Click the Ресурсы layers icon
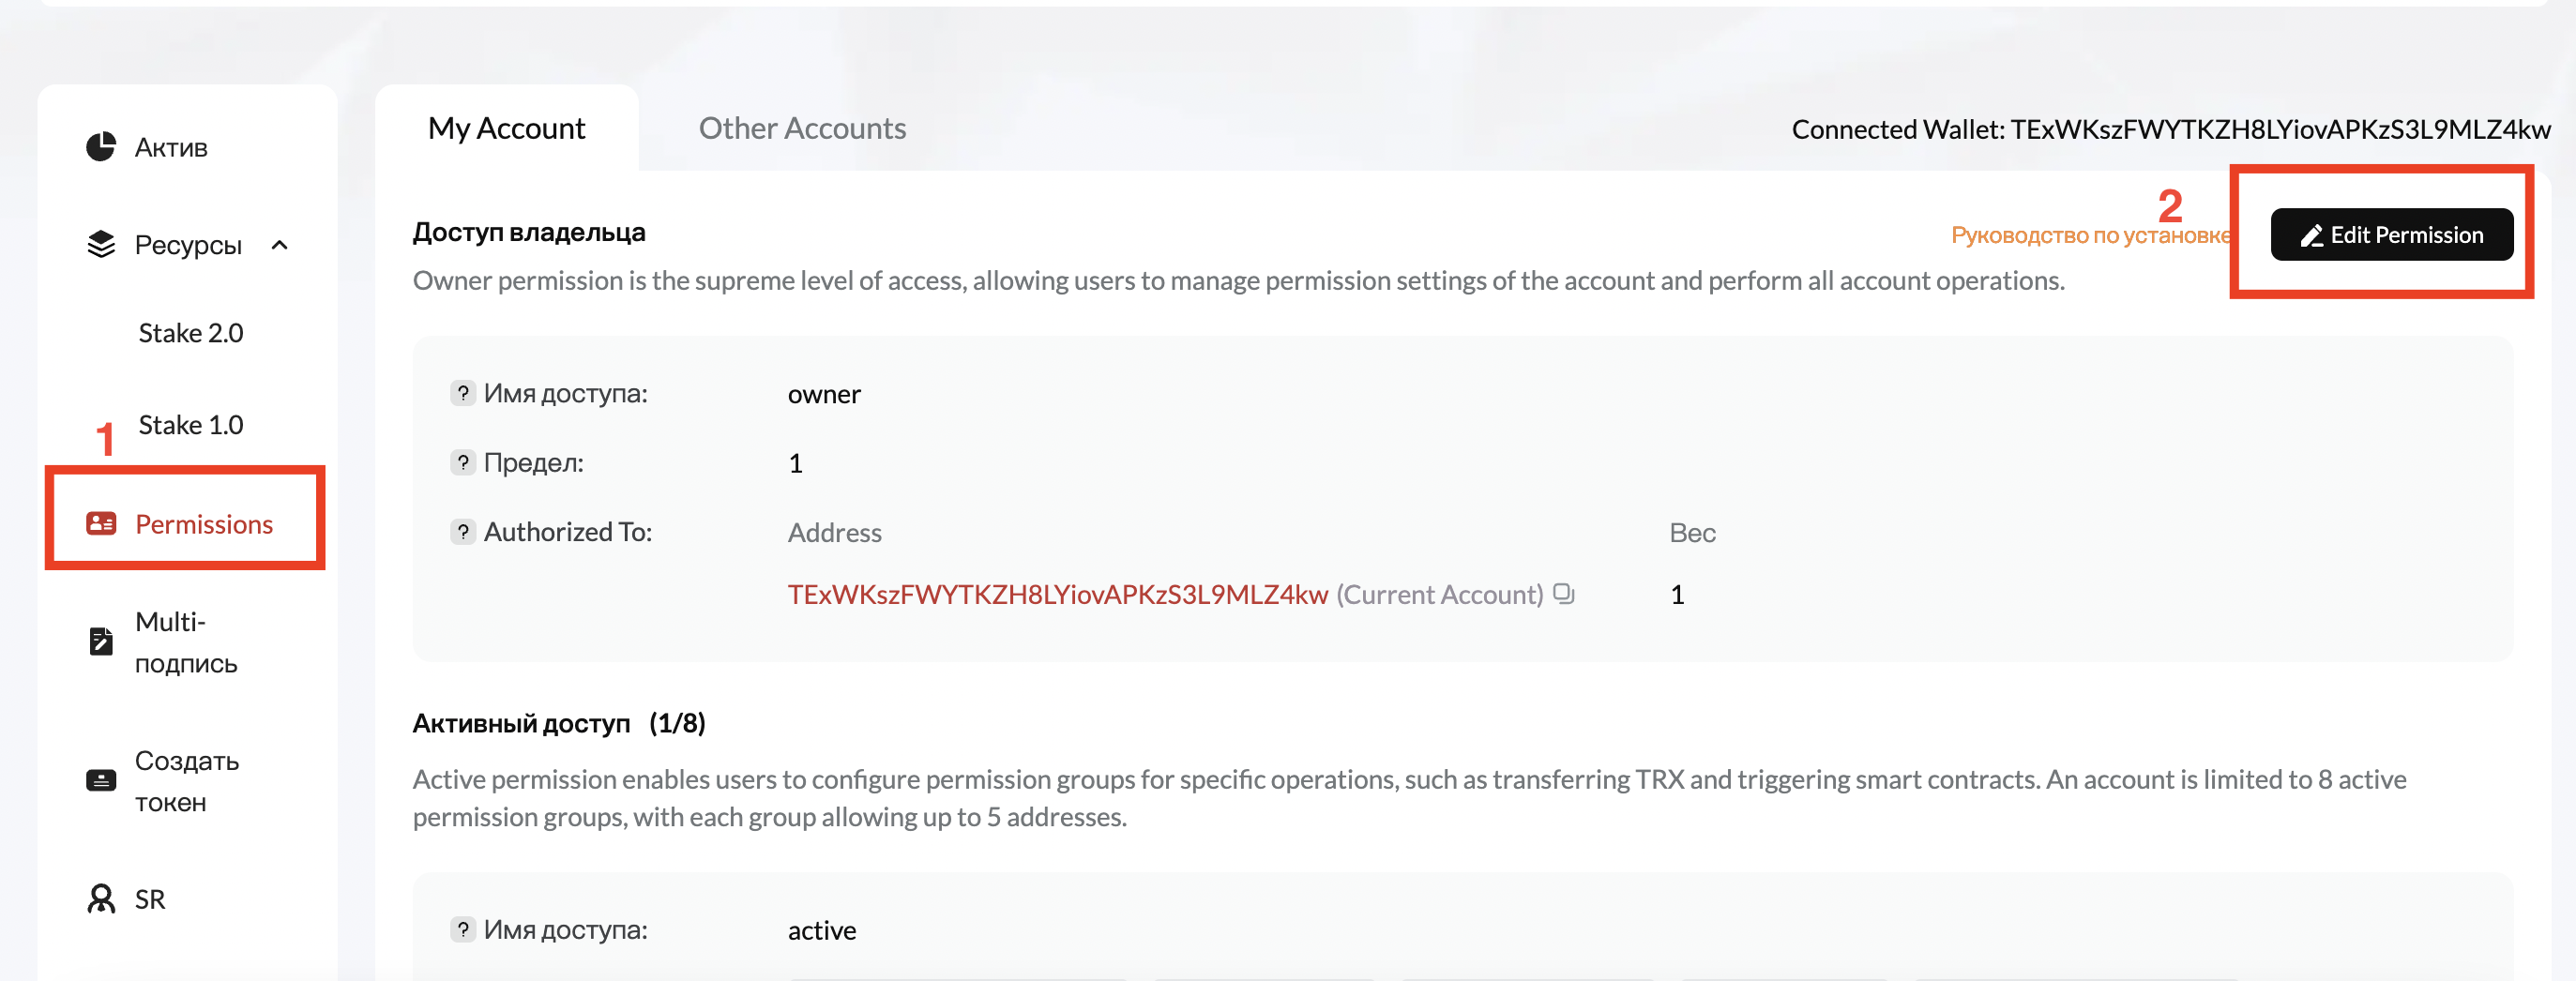 [x=101, y=244]
